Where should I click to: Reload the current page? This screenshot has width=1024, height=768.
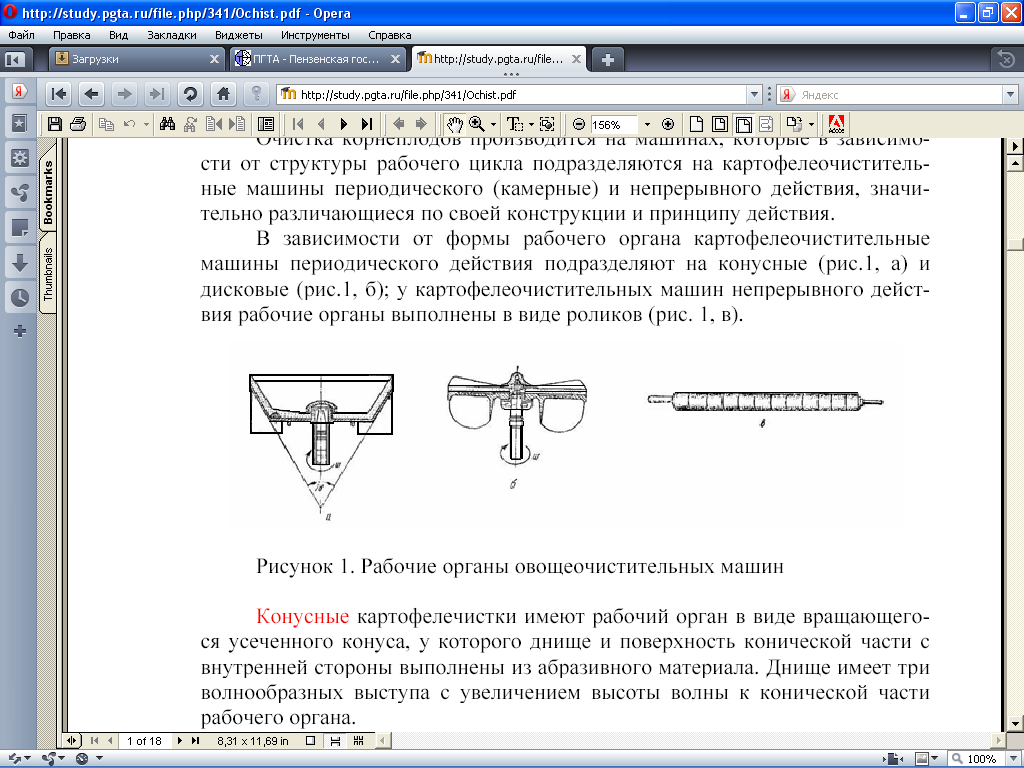[189, 94]
